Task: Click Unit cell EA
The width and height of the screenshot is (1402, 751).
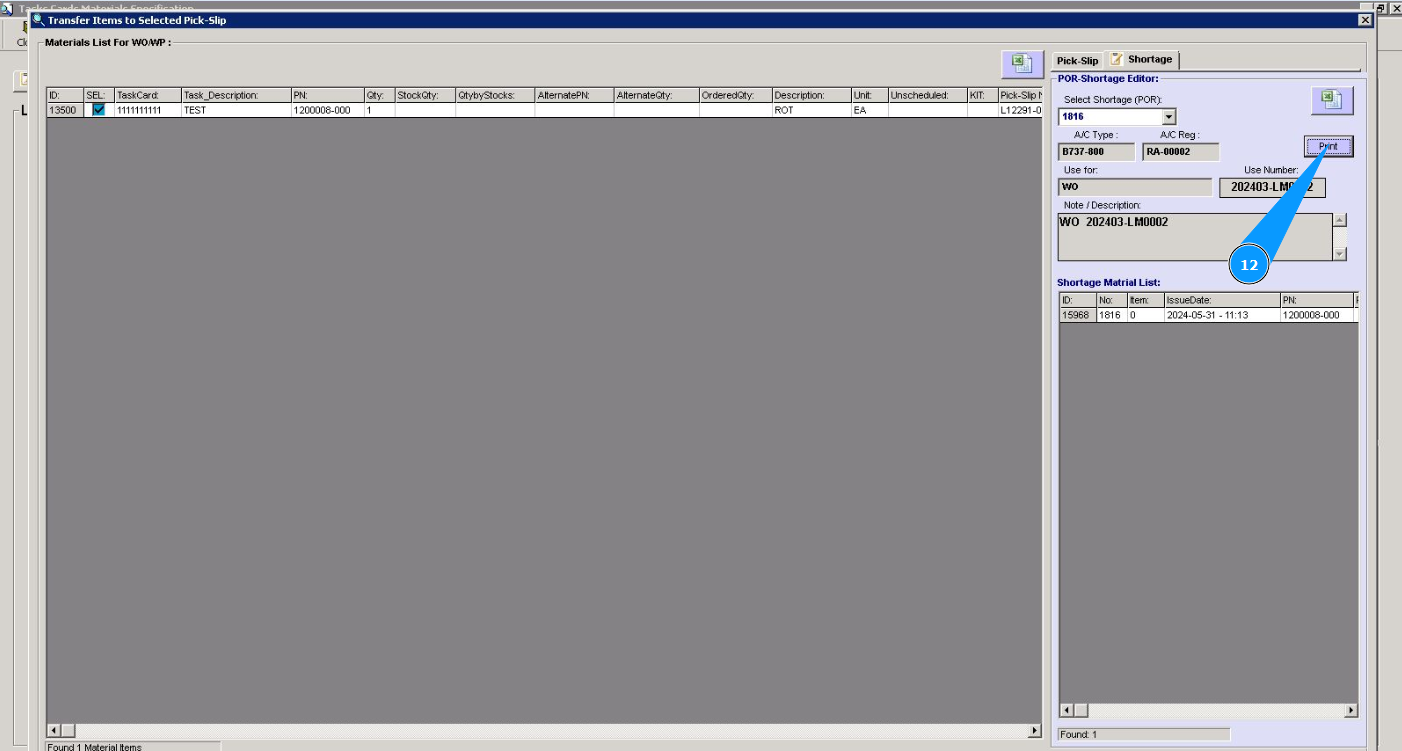Action: tap(869, 110)
